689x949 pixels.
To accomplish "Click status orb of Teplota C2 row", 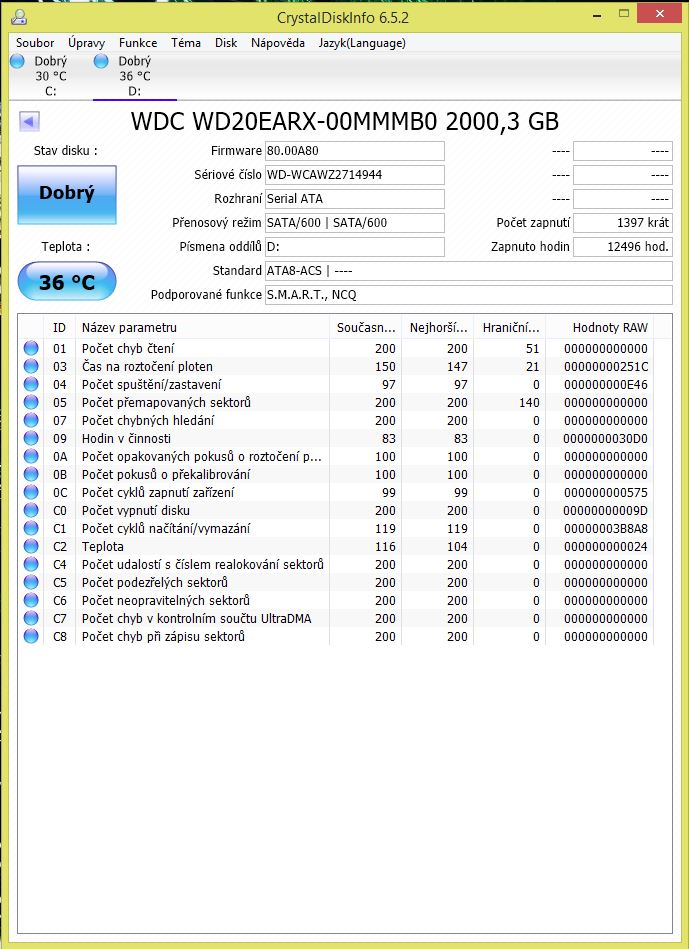I will pyautogui.click(x=31, y=546).
